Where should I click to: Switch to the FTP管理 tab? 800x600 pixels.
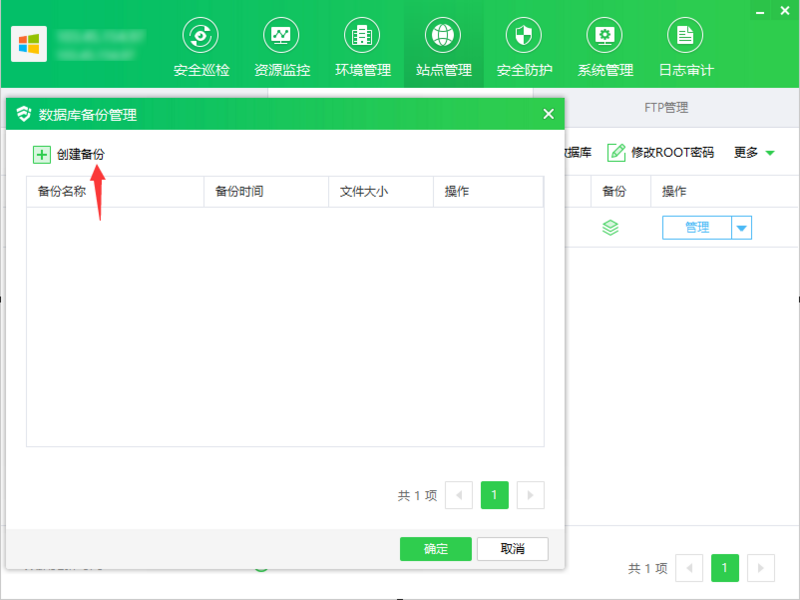pyautogui.click(x=666, y=108)
